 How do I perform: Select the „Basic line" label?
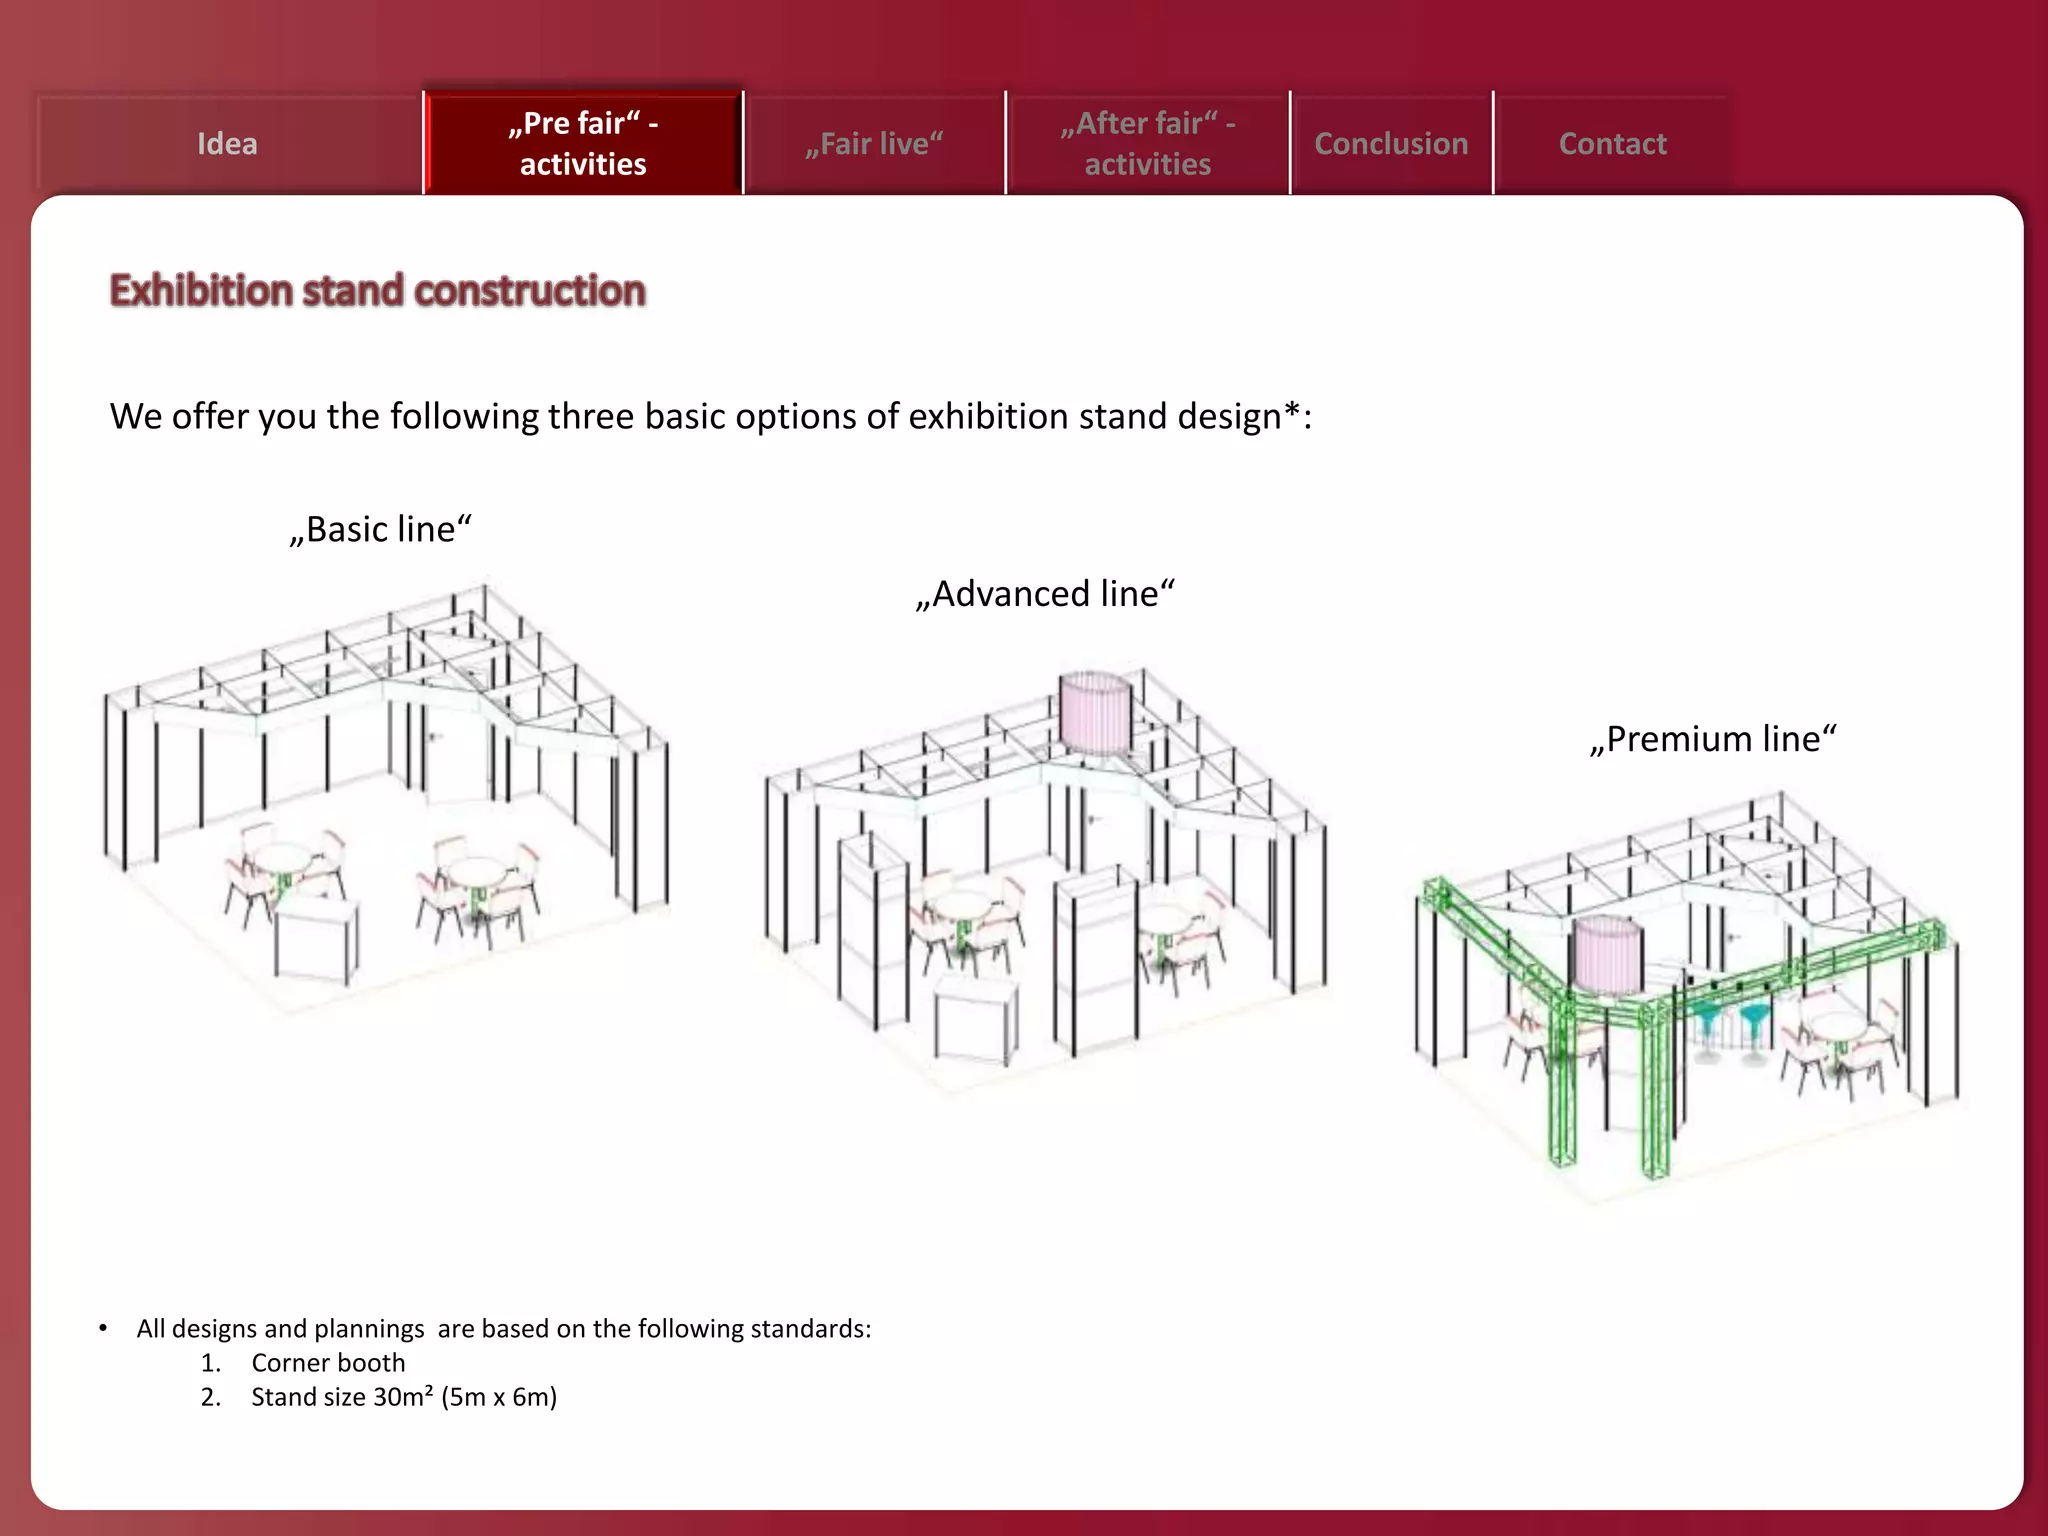coord(380,529)
